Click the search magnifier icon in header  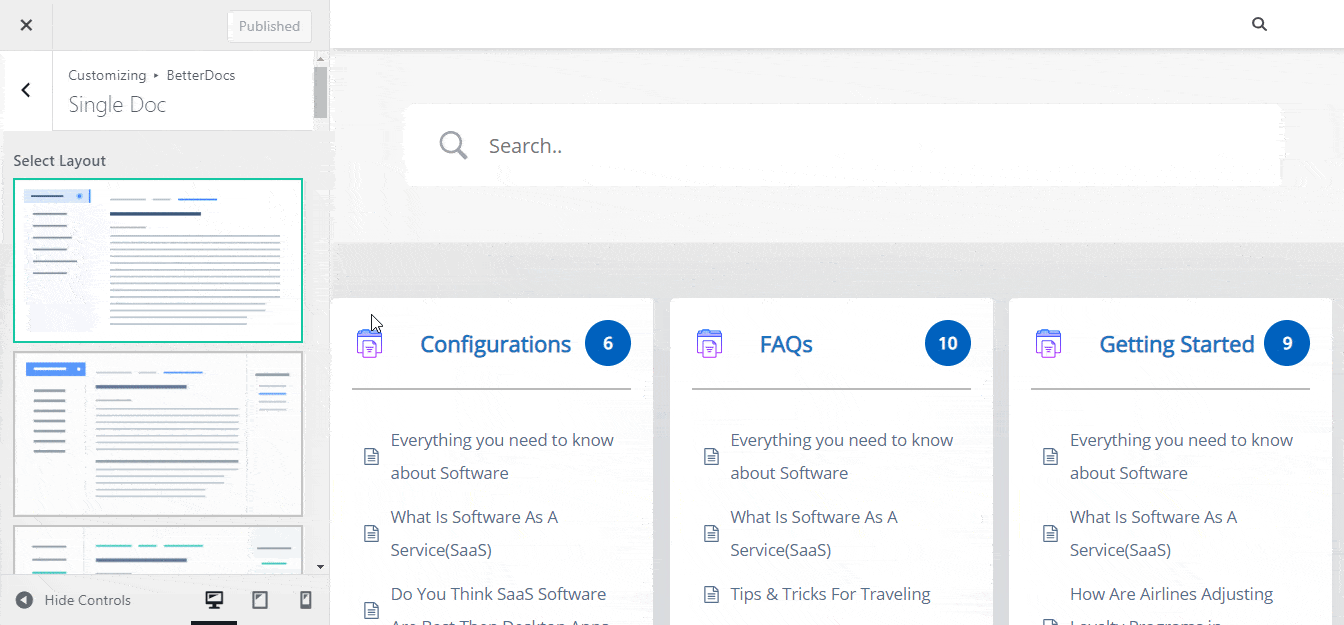pyautogui.click(x=1259, y=25)
